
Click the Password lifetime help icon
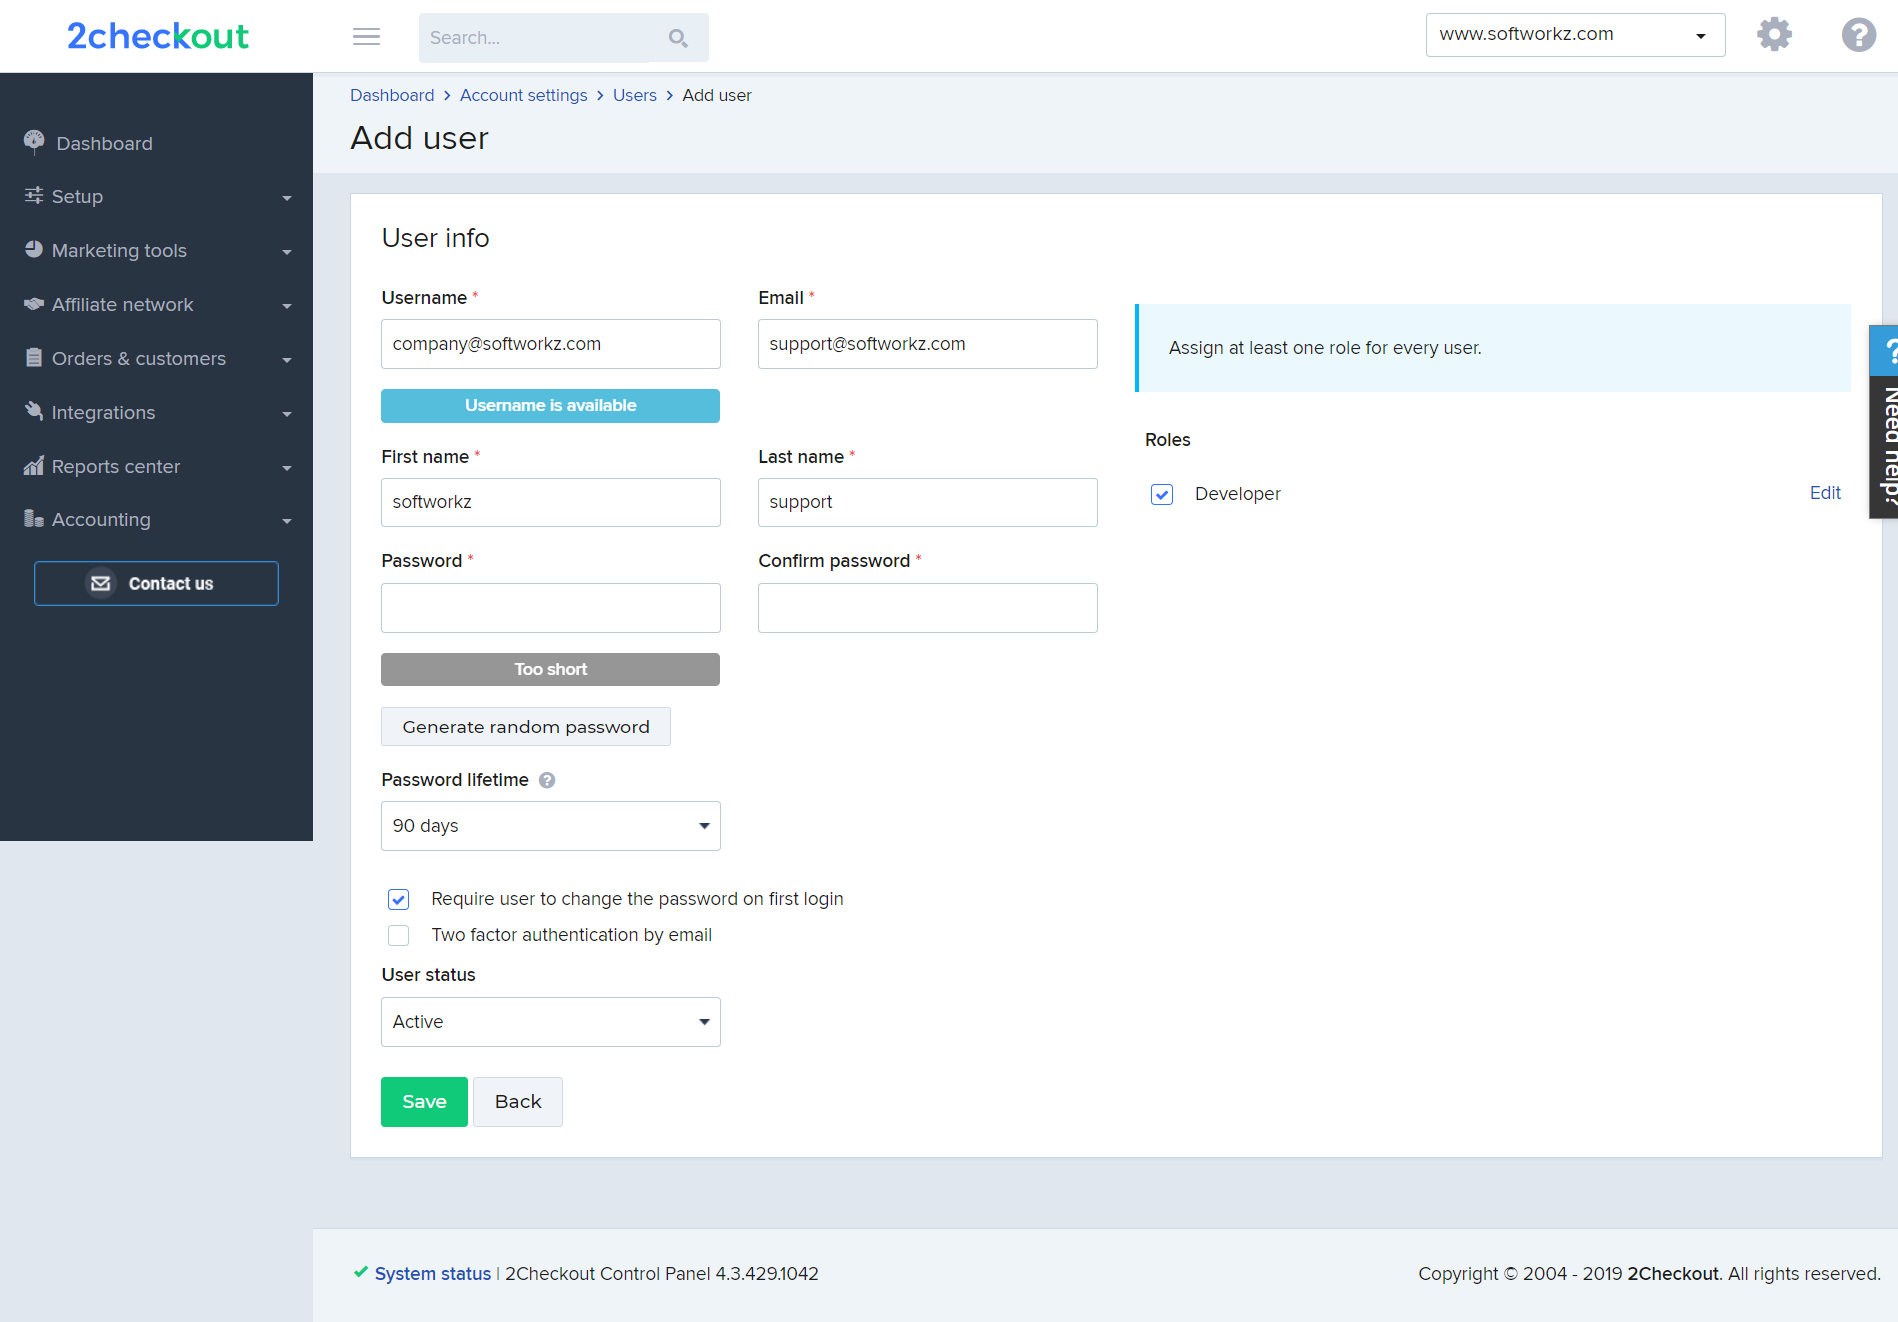[547, 780]
